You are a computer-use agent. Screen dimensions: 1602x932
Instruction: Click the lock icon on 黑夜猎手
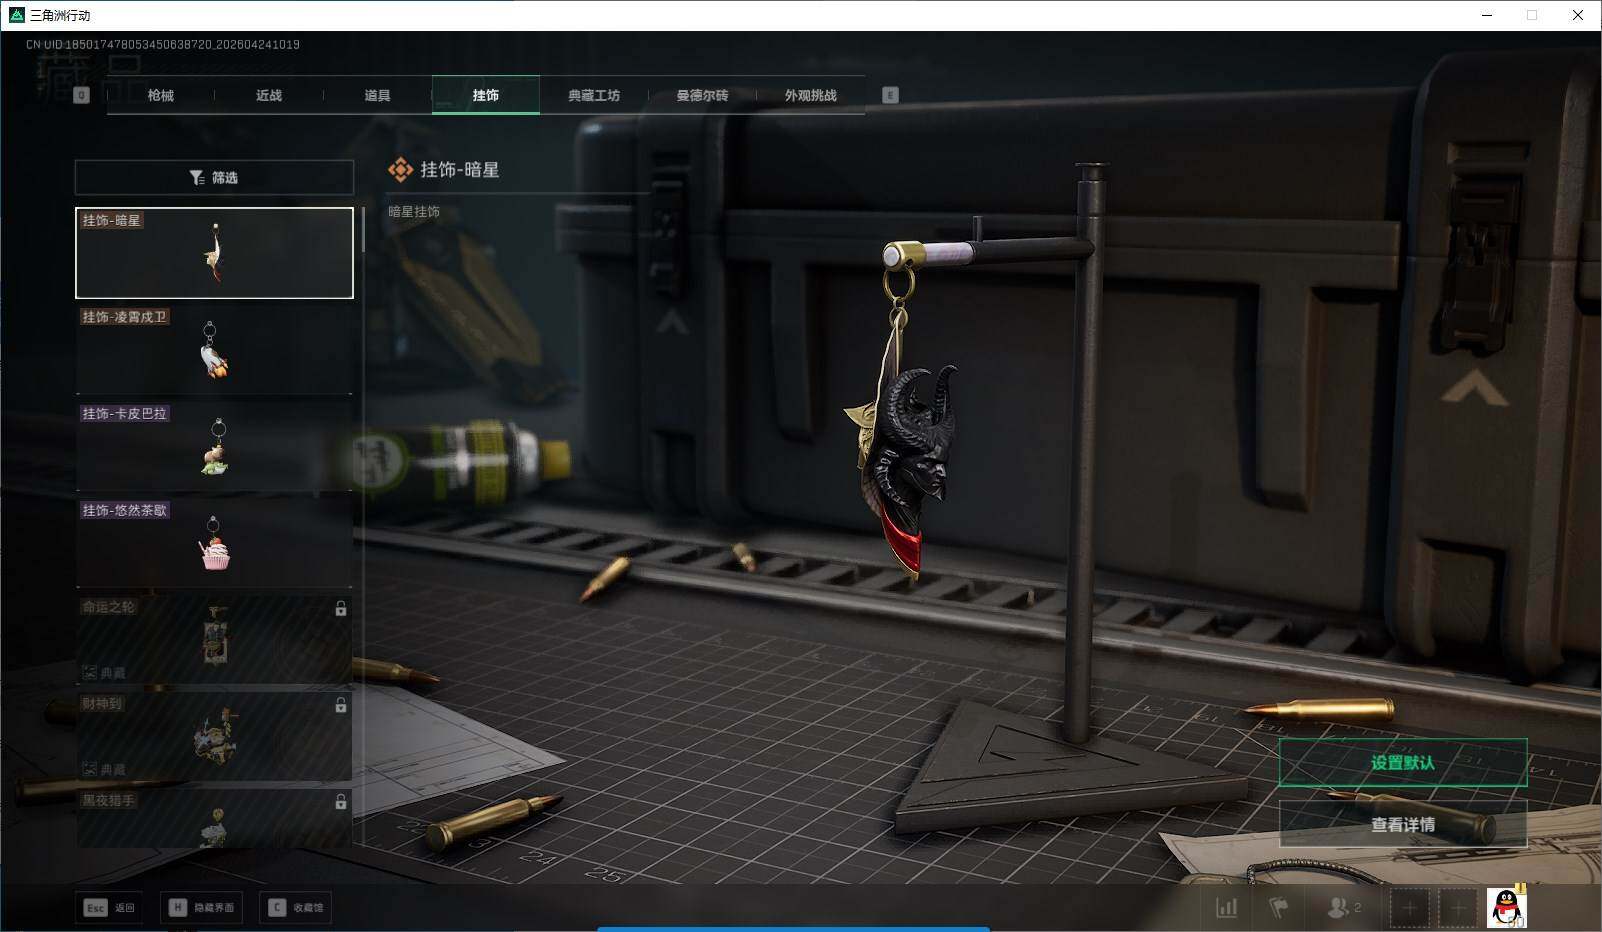click(x=341, y=802)
